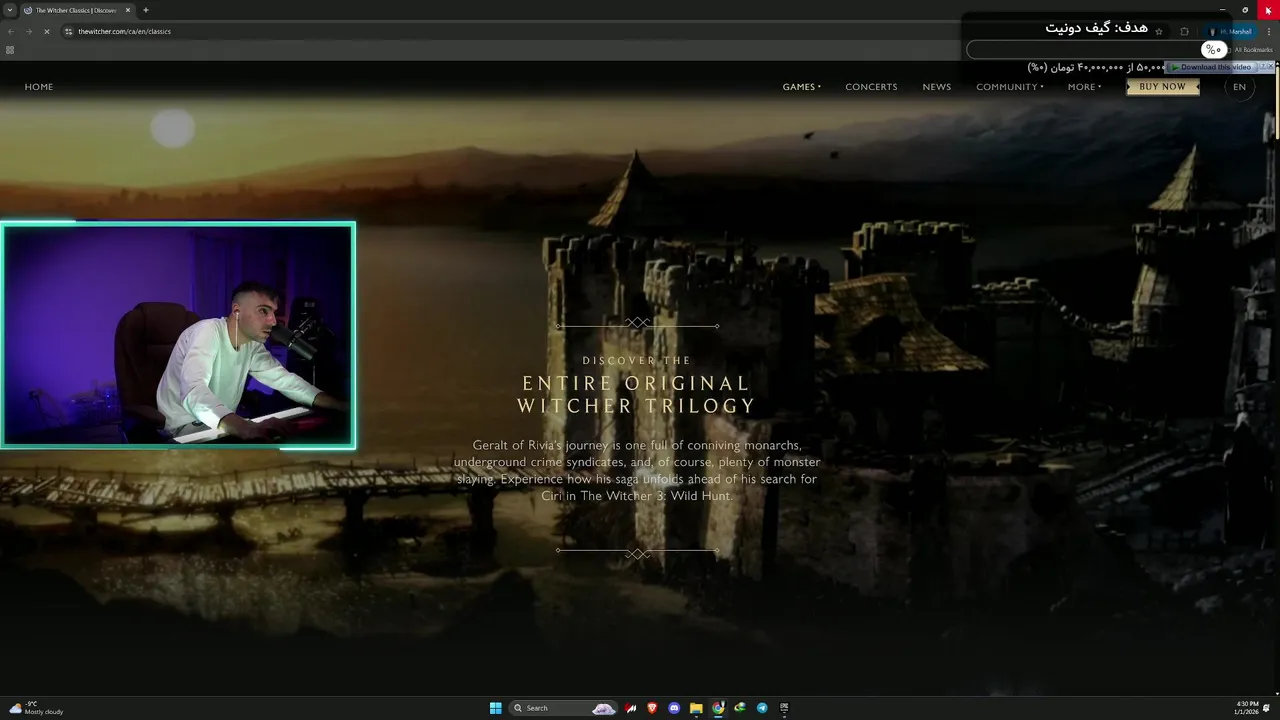Focus the address bar URL
The image size is (1280, 720).
125,31
